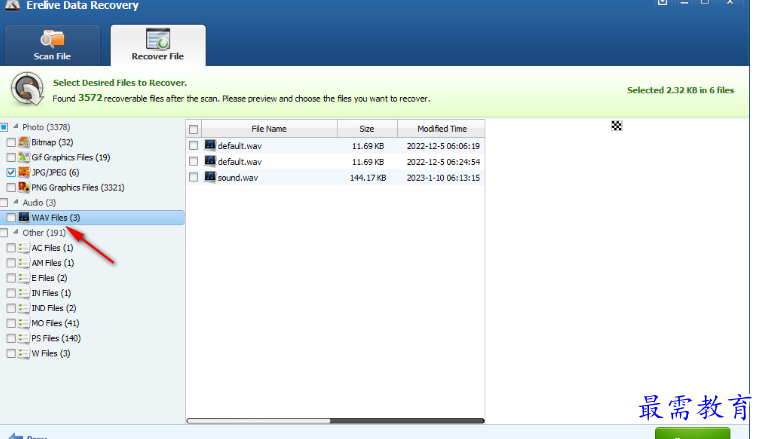760x439 pixels.
Task: Check the Bitmap (32) checkbox
Action: pos(11,142)
